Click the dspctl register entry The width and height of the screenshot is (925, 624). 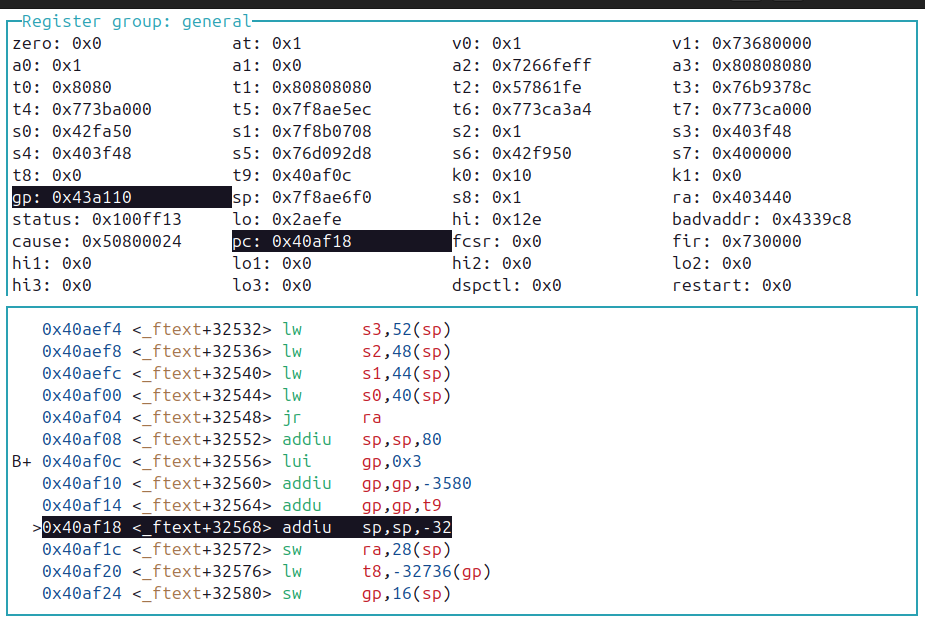507,285
